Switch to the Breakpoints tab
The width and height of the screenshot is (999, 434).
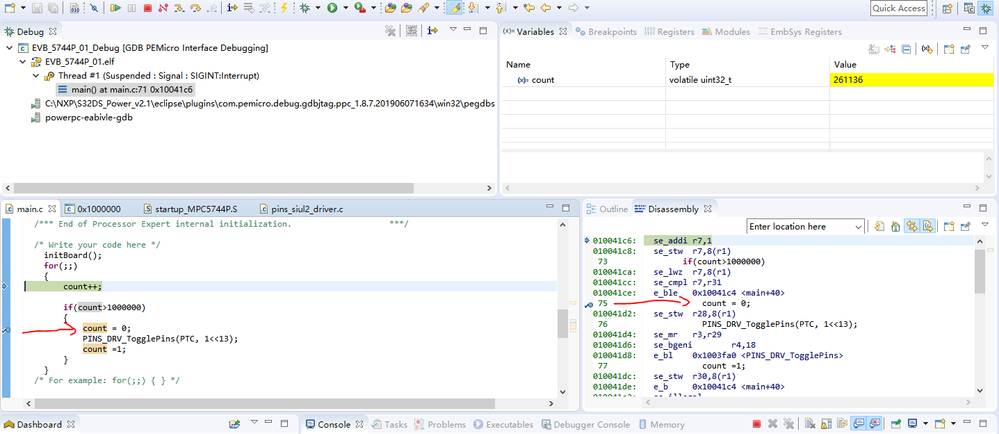point(605,32)
